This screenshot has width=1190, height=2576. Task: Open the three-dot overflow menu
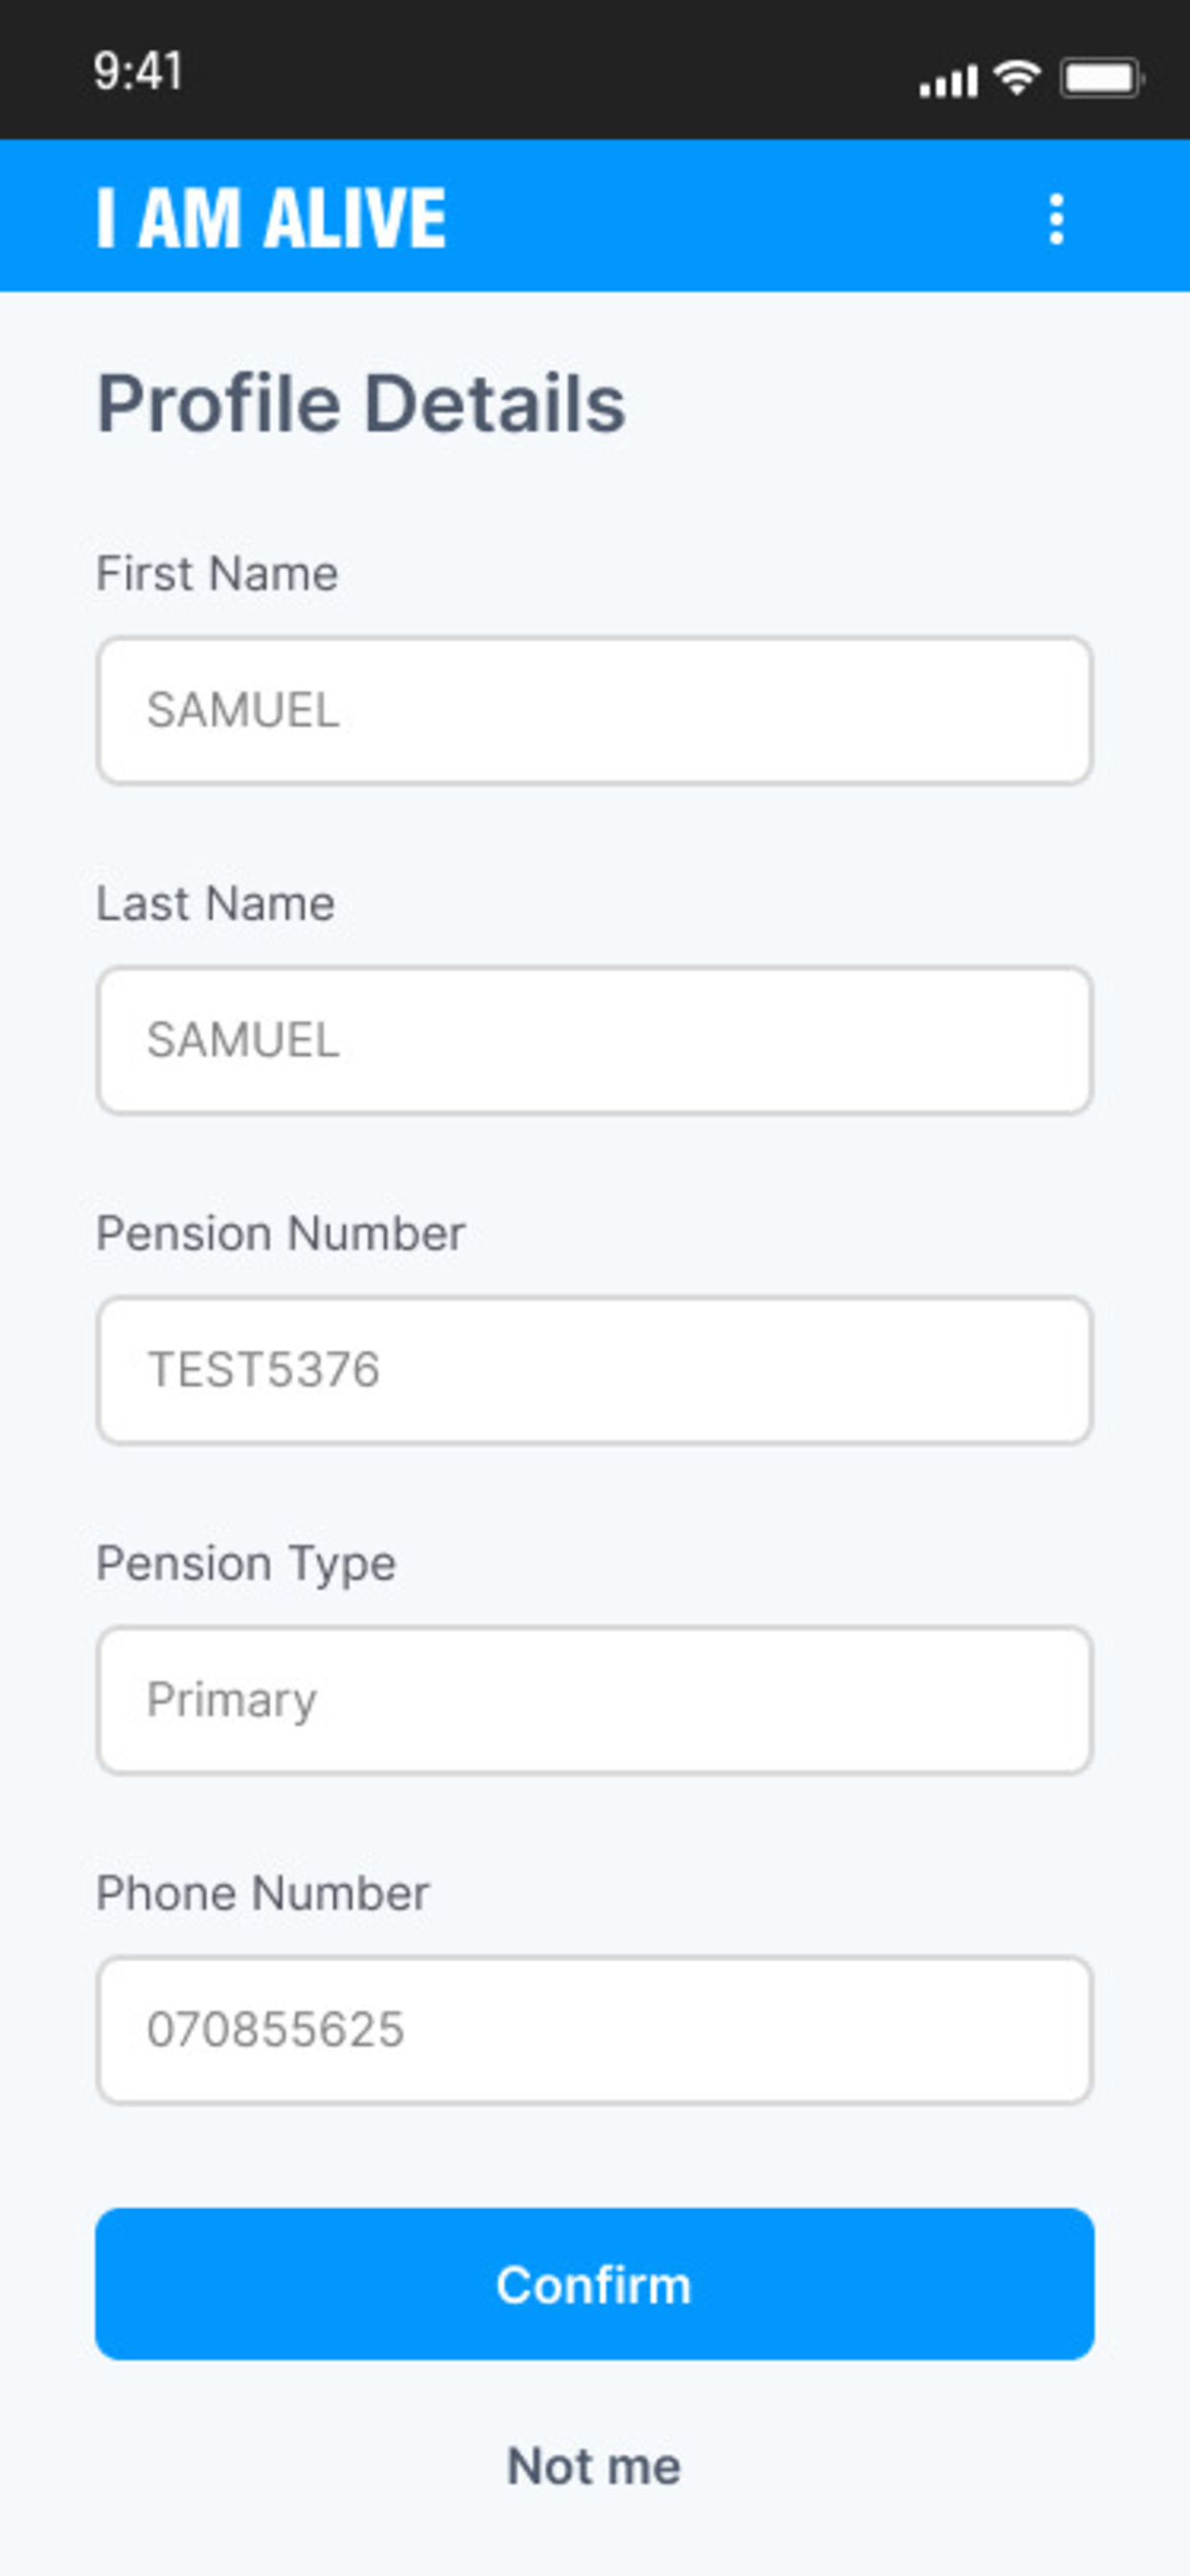pos(1056,219)
